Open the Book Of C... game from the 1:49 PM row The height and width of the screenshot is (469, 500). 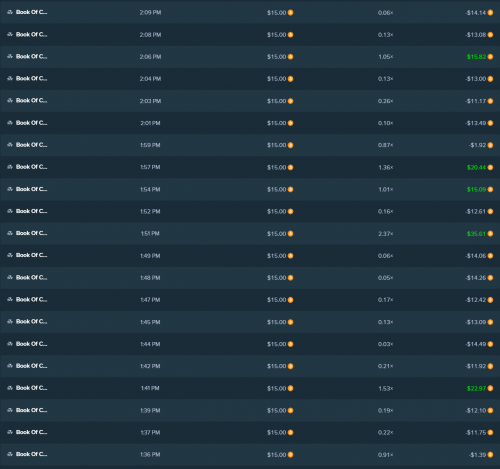pyautogui.click(x=31, y=255)
